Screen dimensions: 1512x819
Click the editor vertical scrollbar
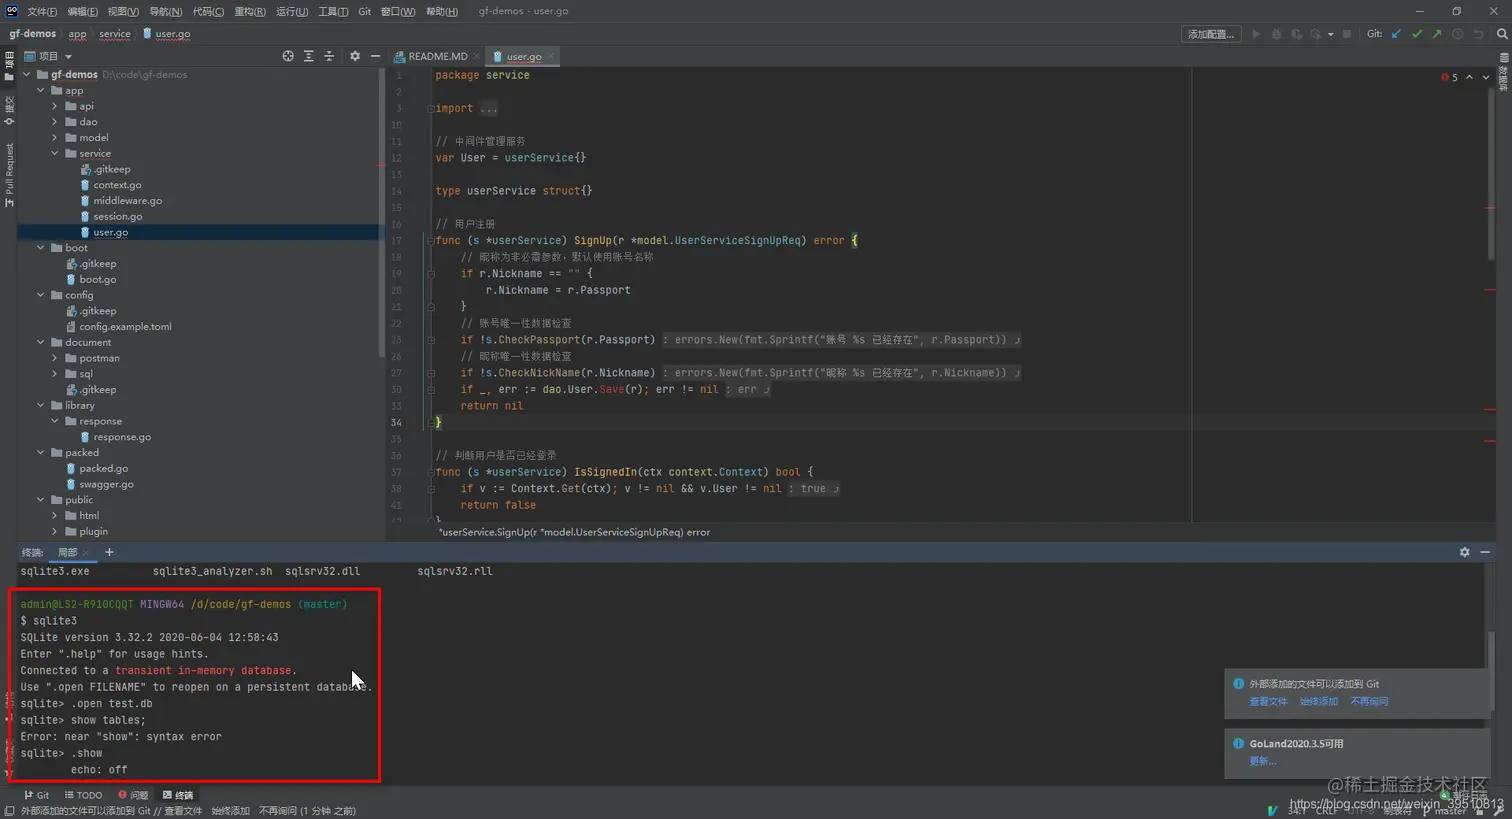(x=1490, y=175)
